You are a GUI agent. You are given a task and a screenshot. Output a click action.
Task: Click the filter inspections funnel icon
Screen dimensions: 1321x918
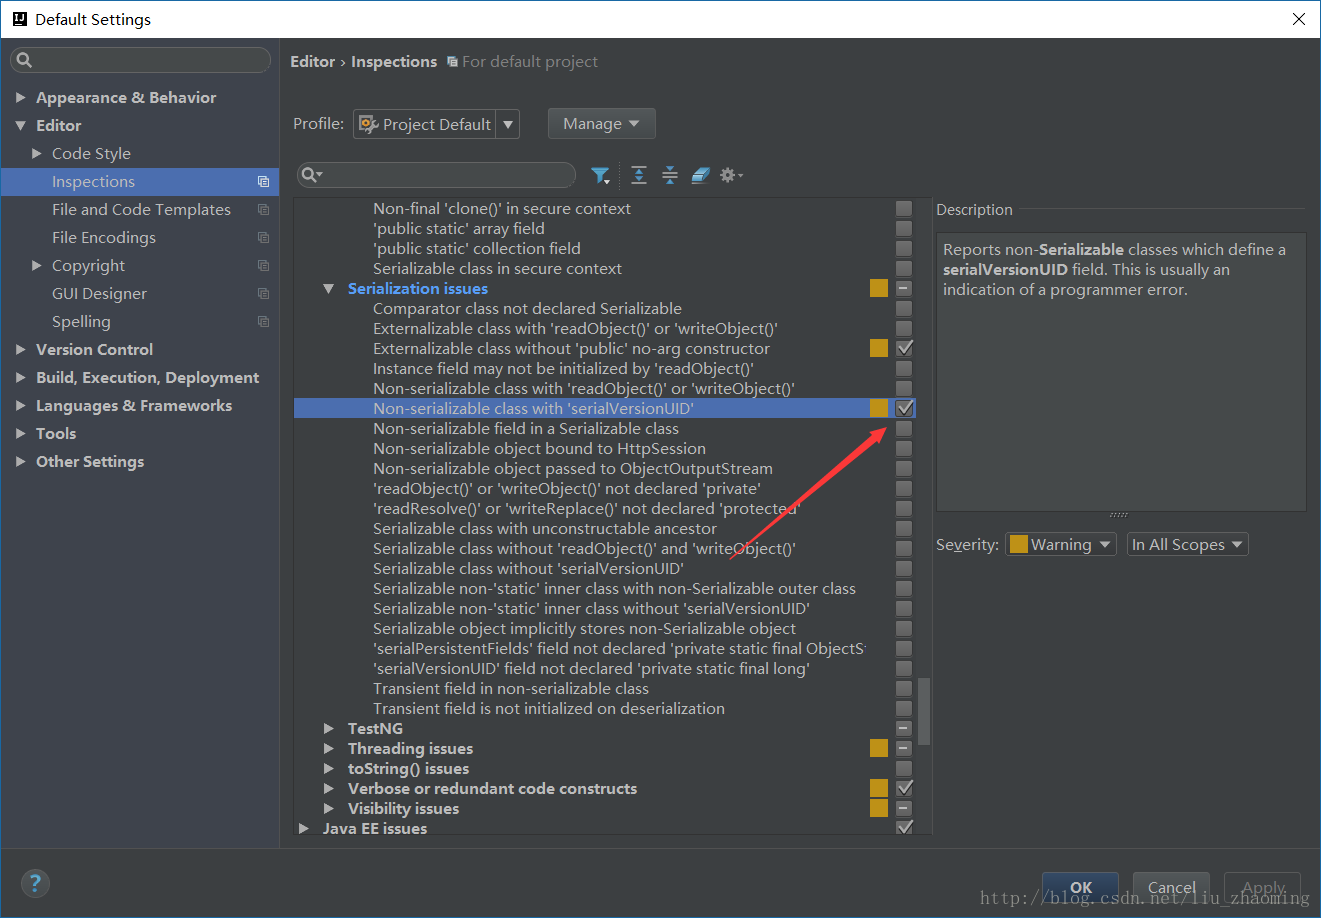(x=600, y=175)
